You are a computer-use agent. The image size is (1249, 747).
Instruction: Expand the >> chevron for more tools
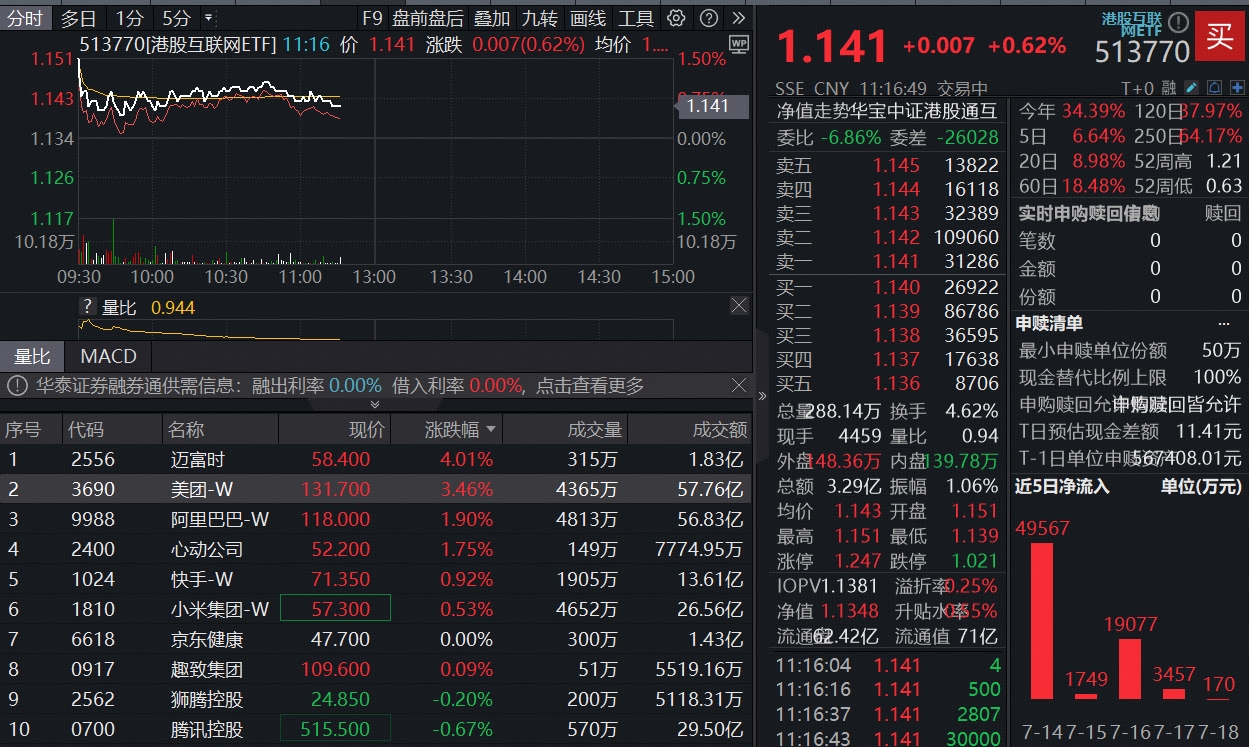pos(739,17)
